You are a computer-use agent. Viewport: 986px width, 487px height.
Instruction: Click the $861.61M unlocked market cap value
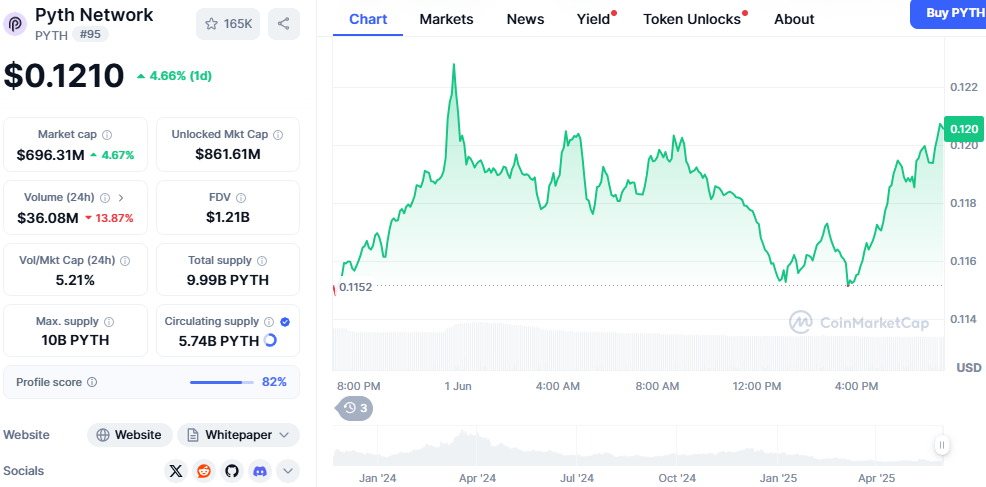(x=228, y=155)
